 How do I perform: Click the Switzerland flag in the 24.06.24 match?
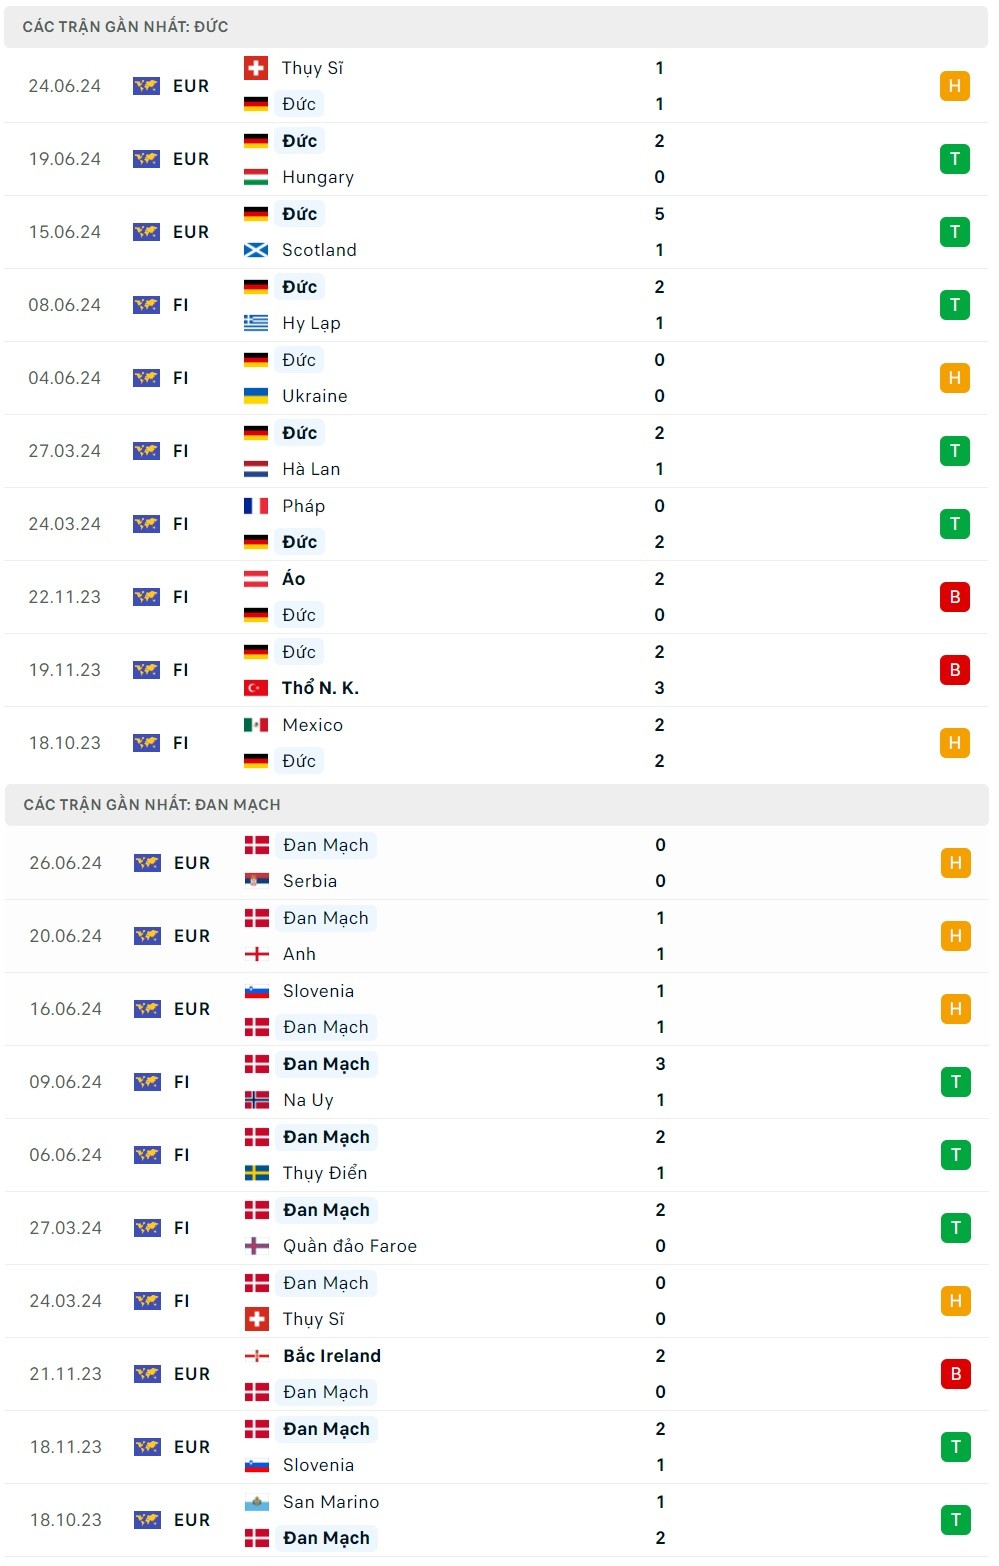[x=256, y=68]
